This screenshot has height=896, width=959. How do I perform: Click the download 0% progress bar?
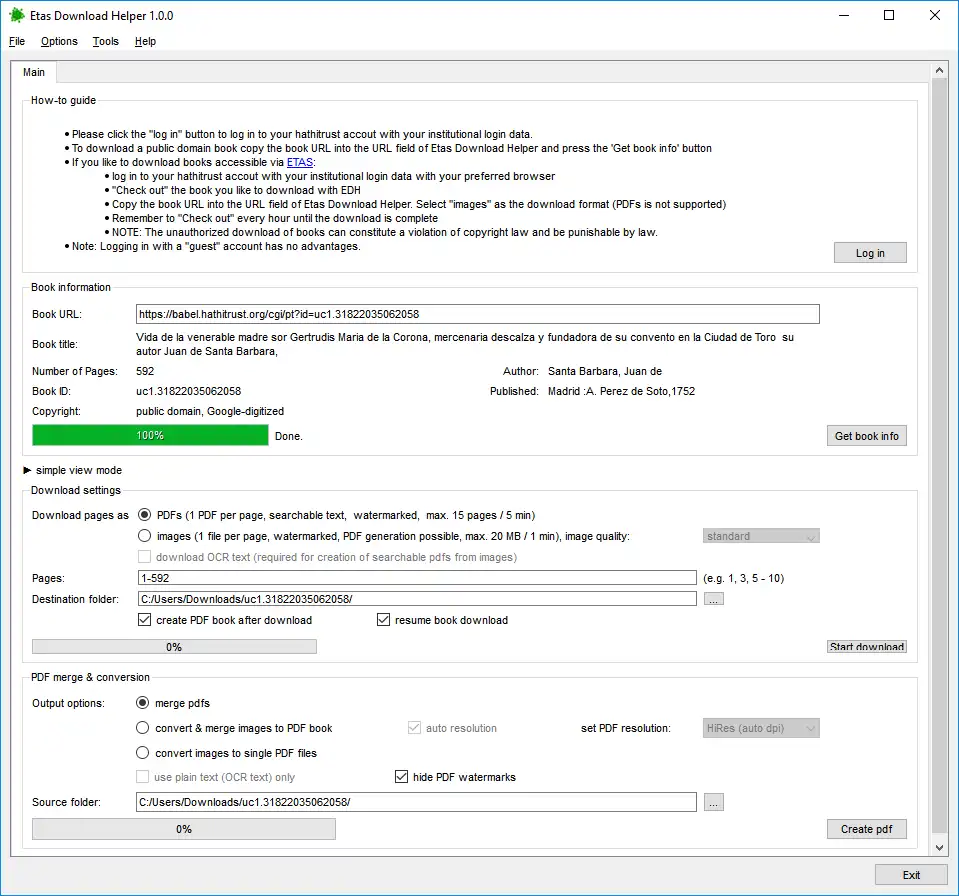174,646
